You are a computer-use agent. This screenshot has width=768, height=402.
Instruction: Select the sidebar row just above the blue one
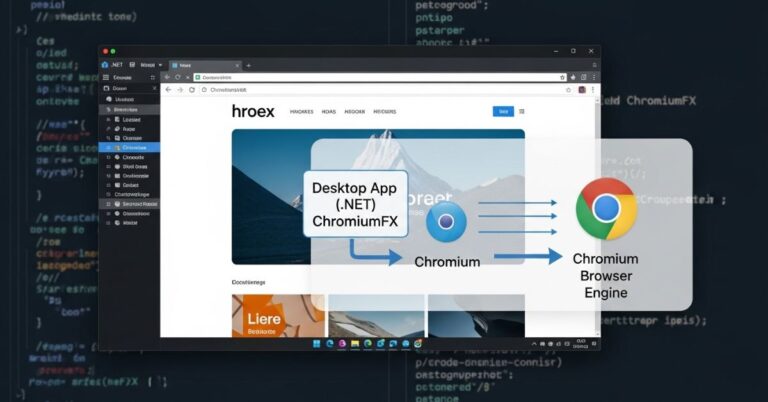tap(129, 138)
